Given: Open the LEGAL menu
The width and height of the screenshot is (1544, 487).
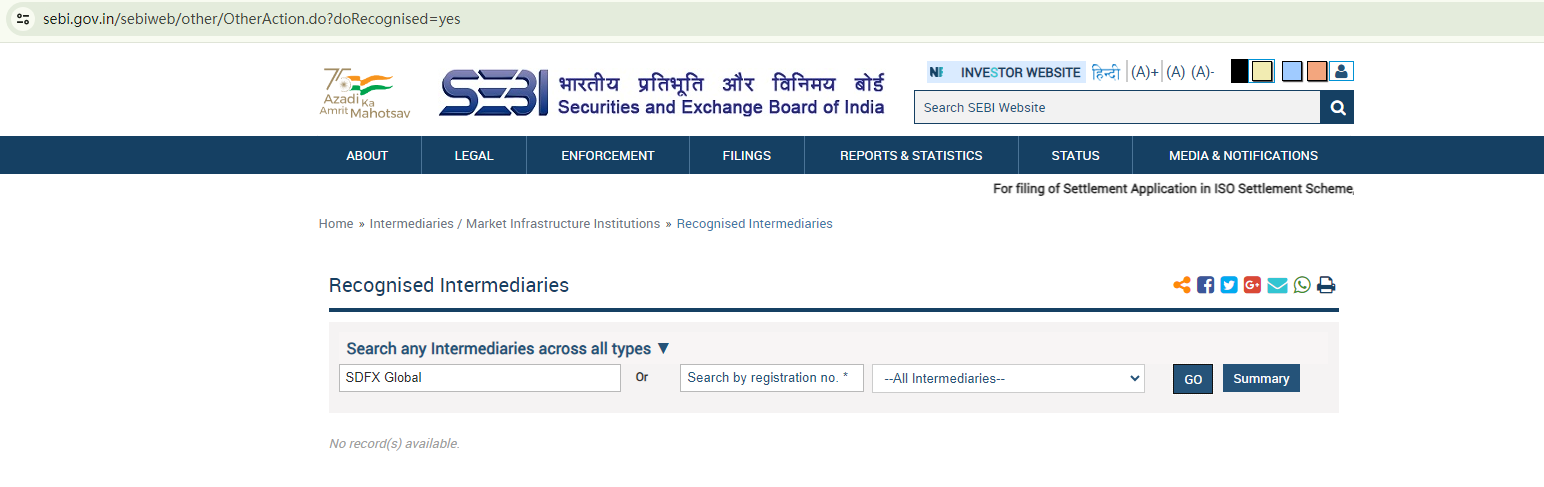Looking at the screenshot, I should coord(474,155).
